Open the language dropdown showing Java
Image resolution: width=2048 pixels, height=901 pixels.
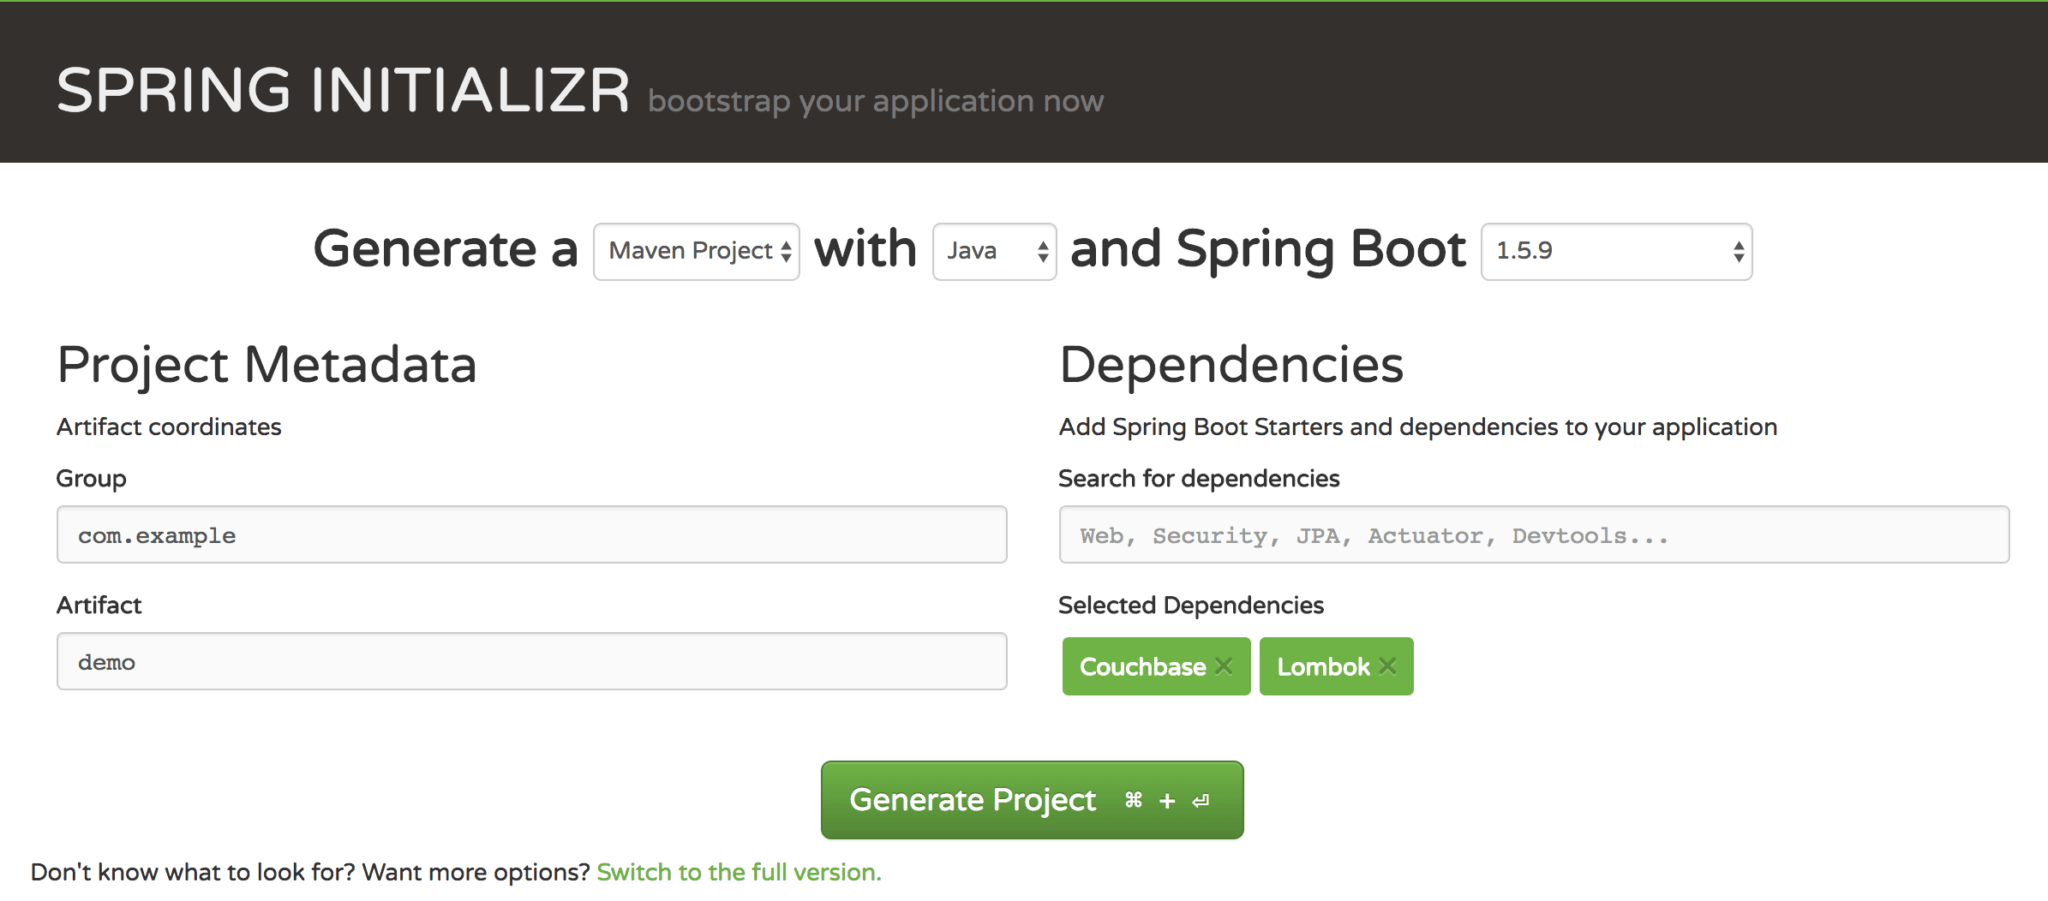point(994,251)
